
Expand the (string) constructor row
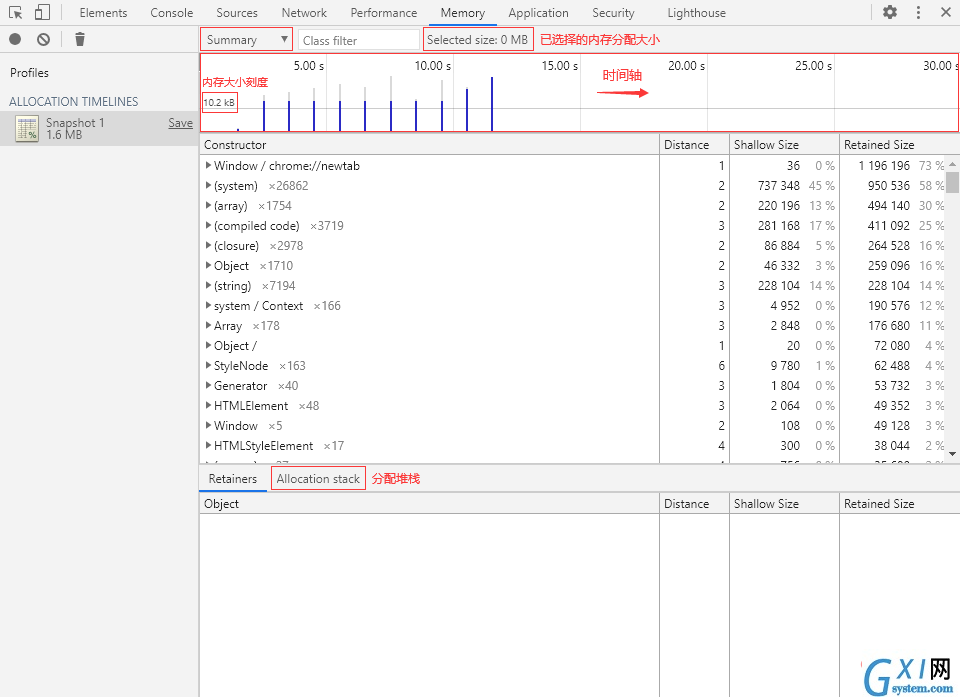[x=208, y=285]
